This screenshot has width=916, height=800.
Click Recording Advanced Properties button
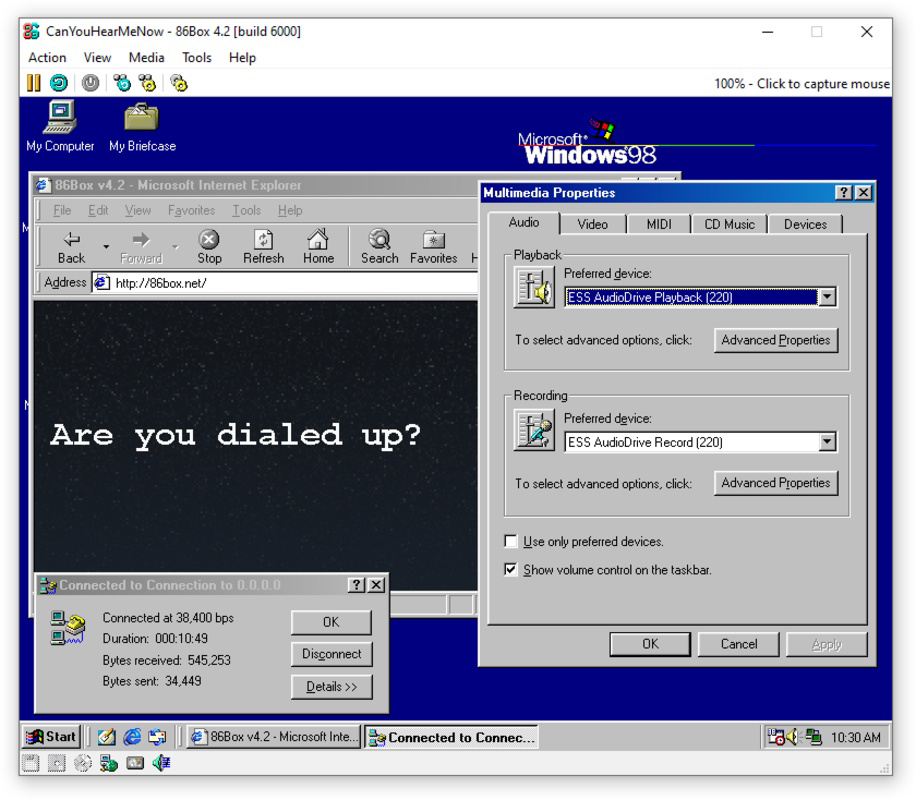tap(775, 483)
